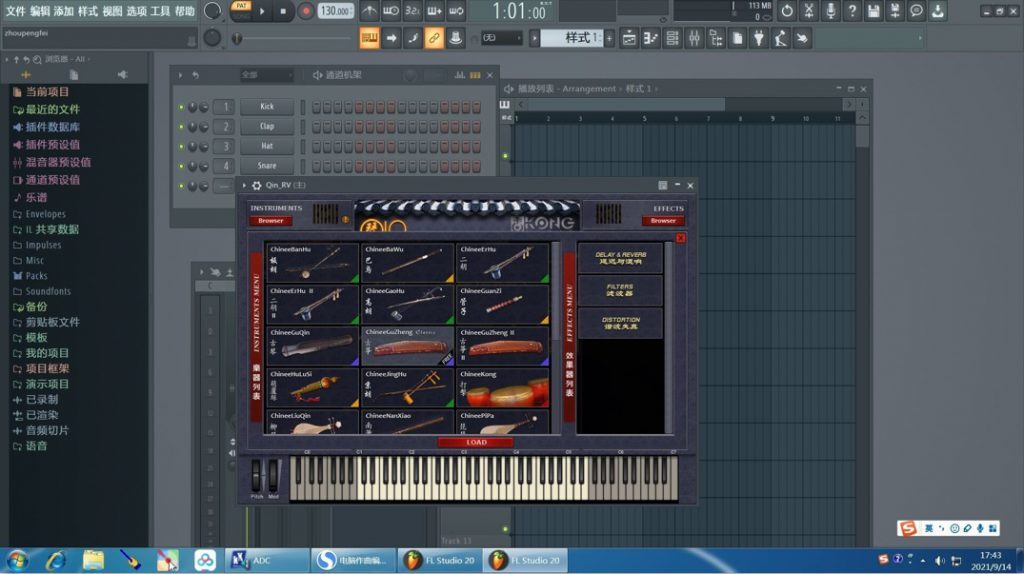Viewport: 1024px width, 574px height.
Task: Expand Qin_RV plugin options arrow
Action: tap(244, 185)
